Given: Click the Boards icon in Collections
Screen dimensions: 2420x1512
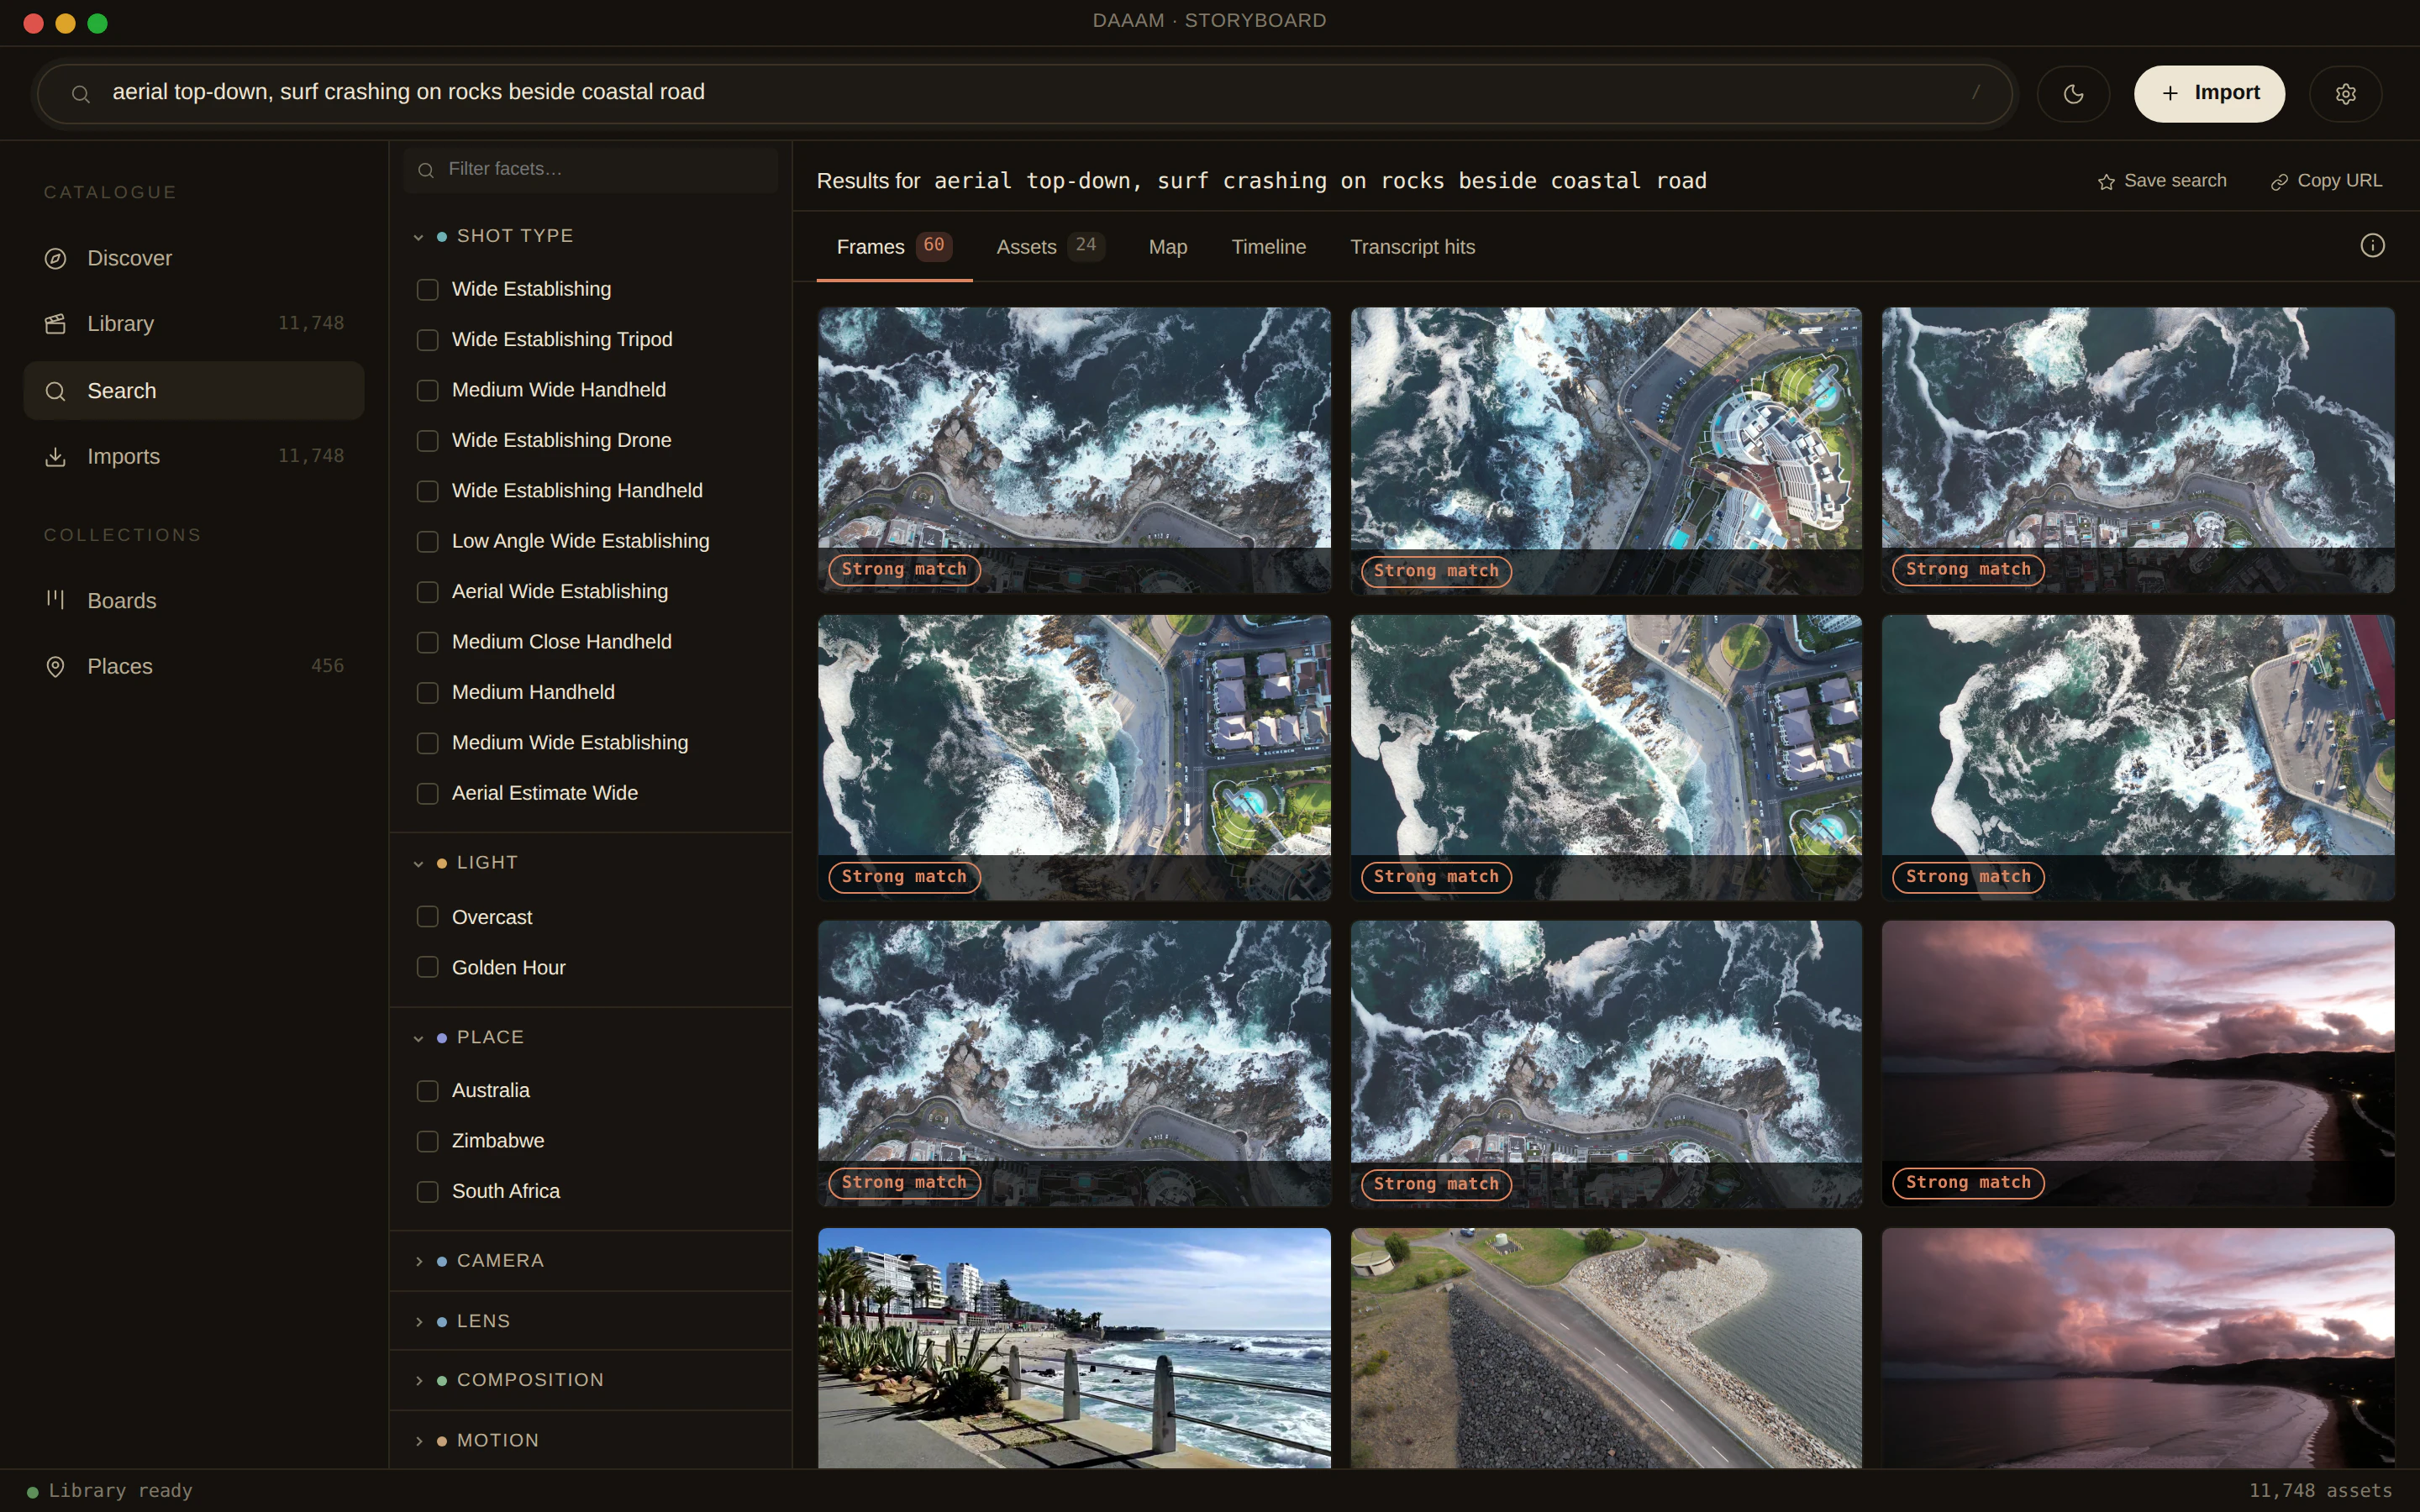Looking at the screenshot, I should (x=55, y=600).
